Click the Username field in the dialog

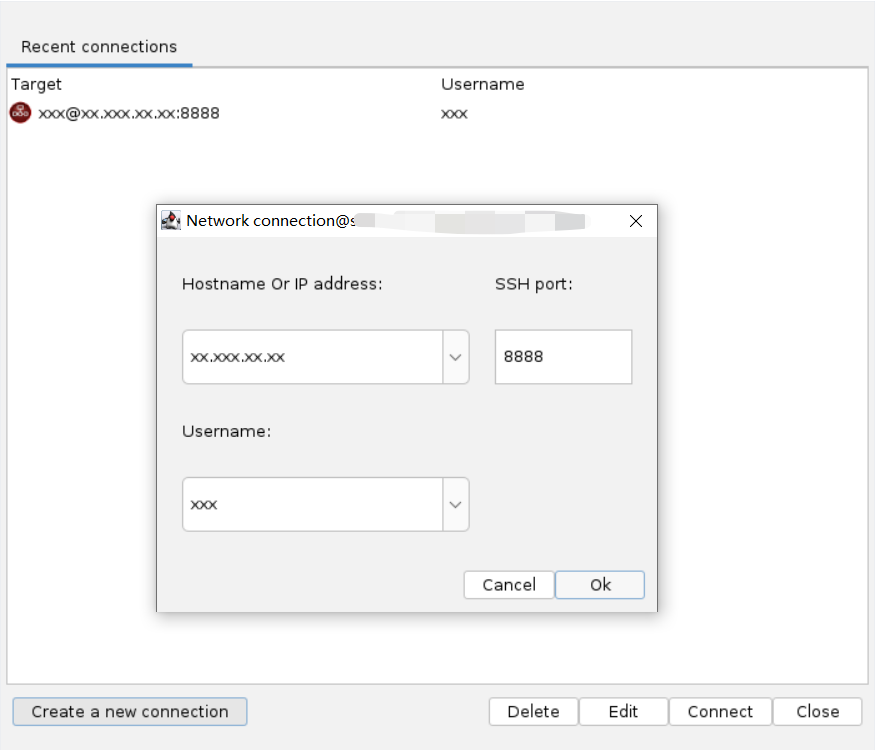[312, 504]
